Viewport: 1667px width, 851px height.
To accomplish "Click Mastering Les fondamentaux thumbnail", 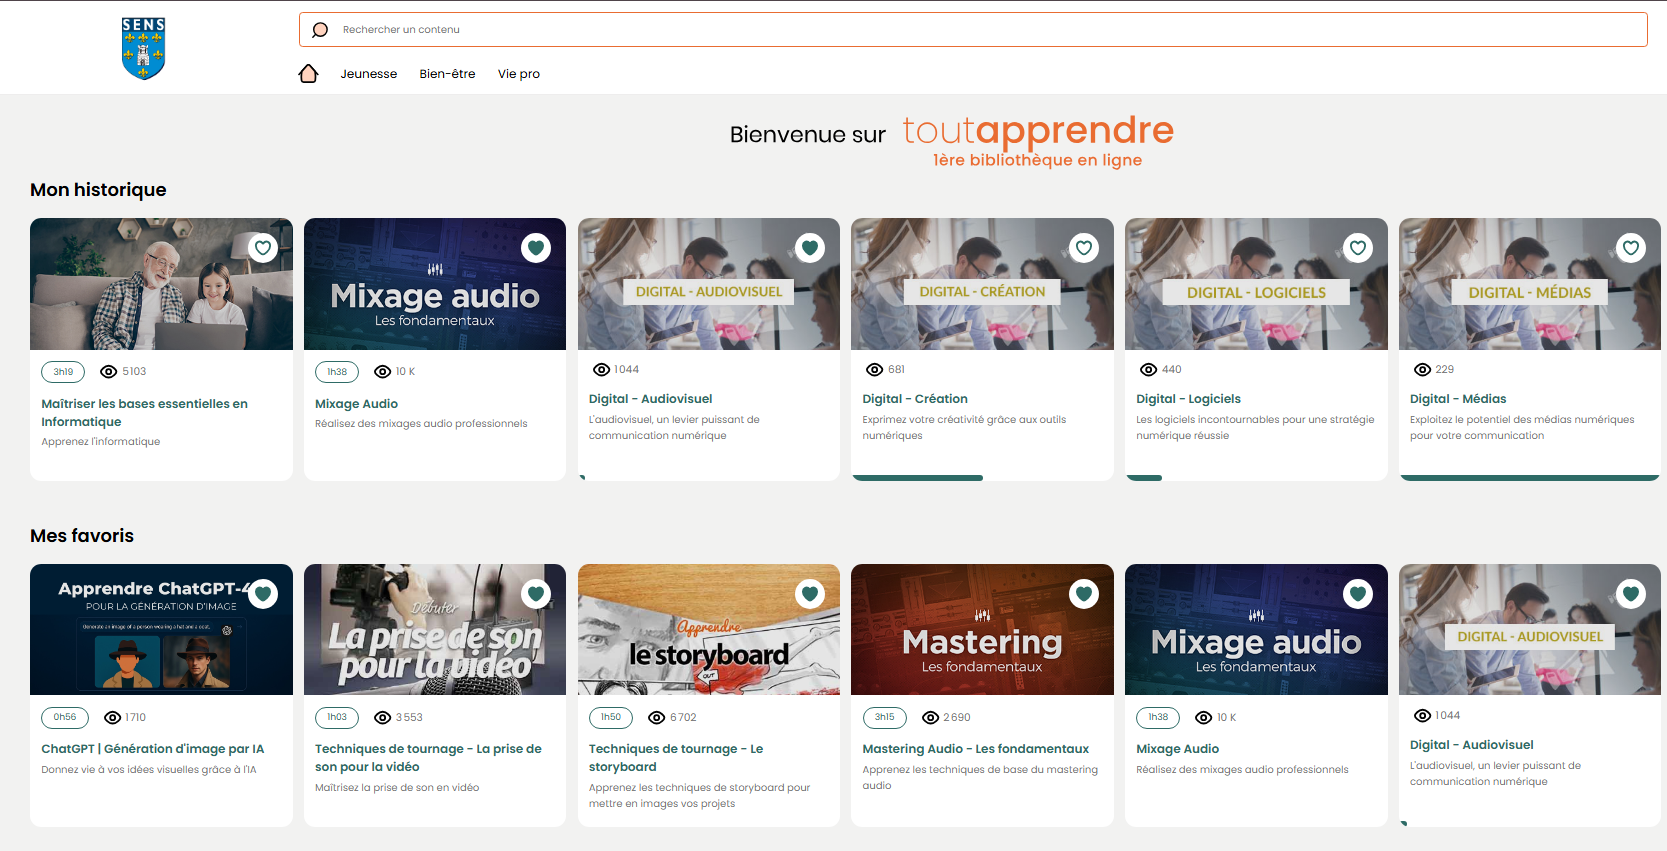I will [982, 630].
